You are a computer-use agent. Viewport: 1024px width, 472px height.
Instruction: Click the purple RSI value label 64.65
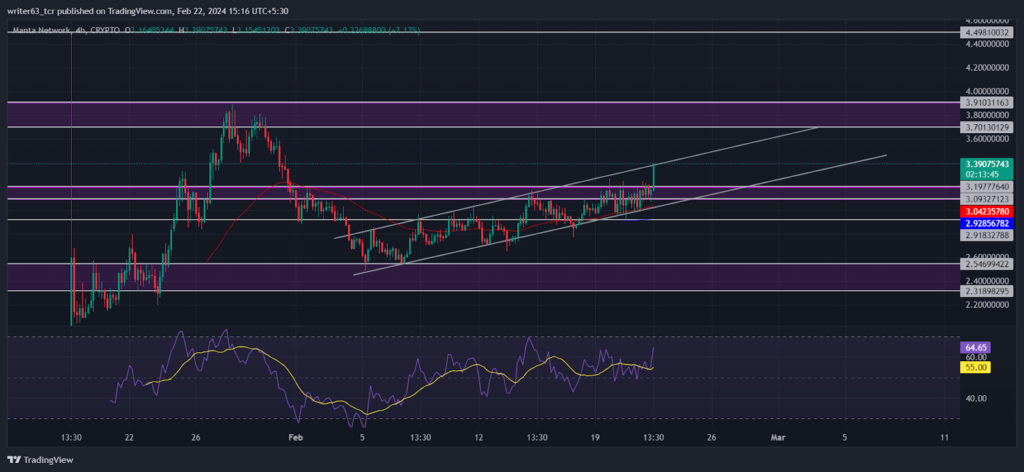coord(975,347)
